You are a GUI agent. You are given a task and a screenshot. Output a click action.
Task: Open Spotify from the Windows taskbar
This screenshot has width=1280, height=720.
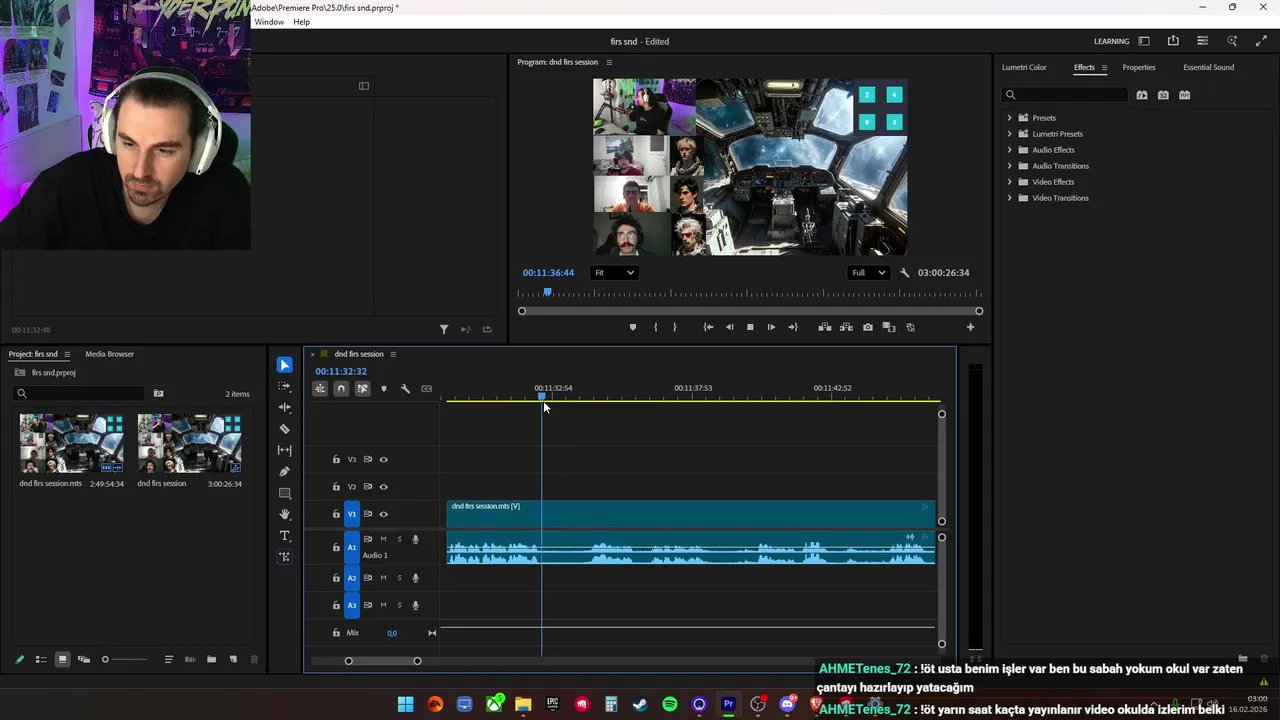(670, 705)
